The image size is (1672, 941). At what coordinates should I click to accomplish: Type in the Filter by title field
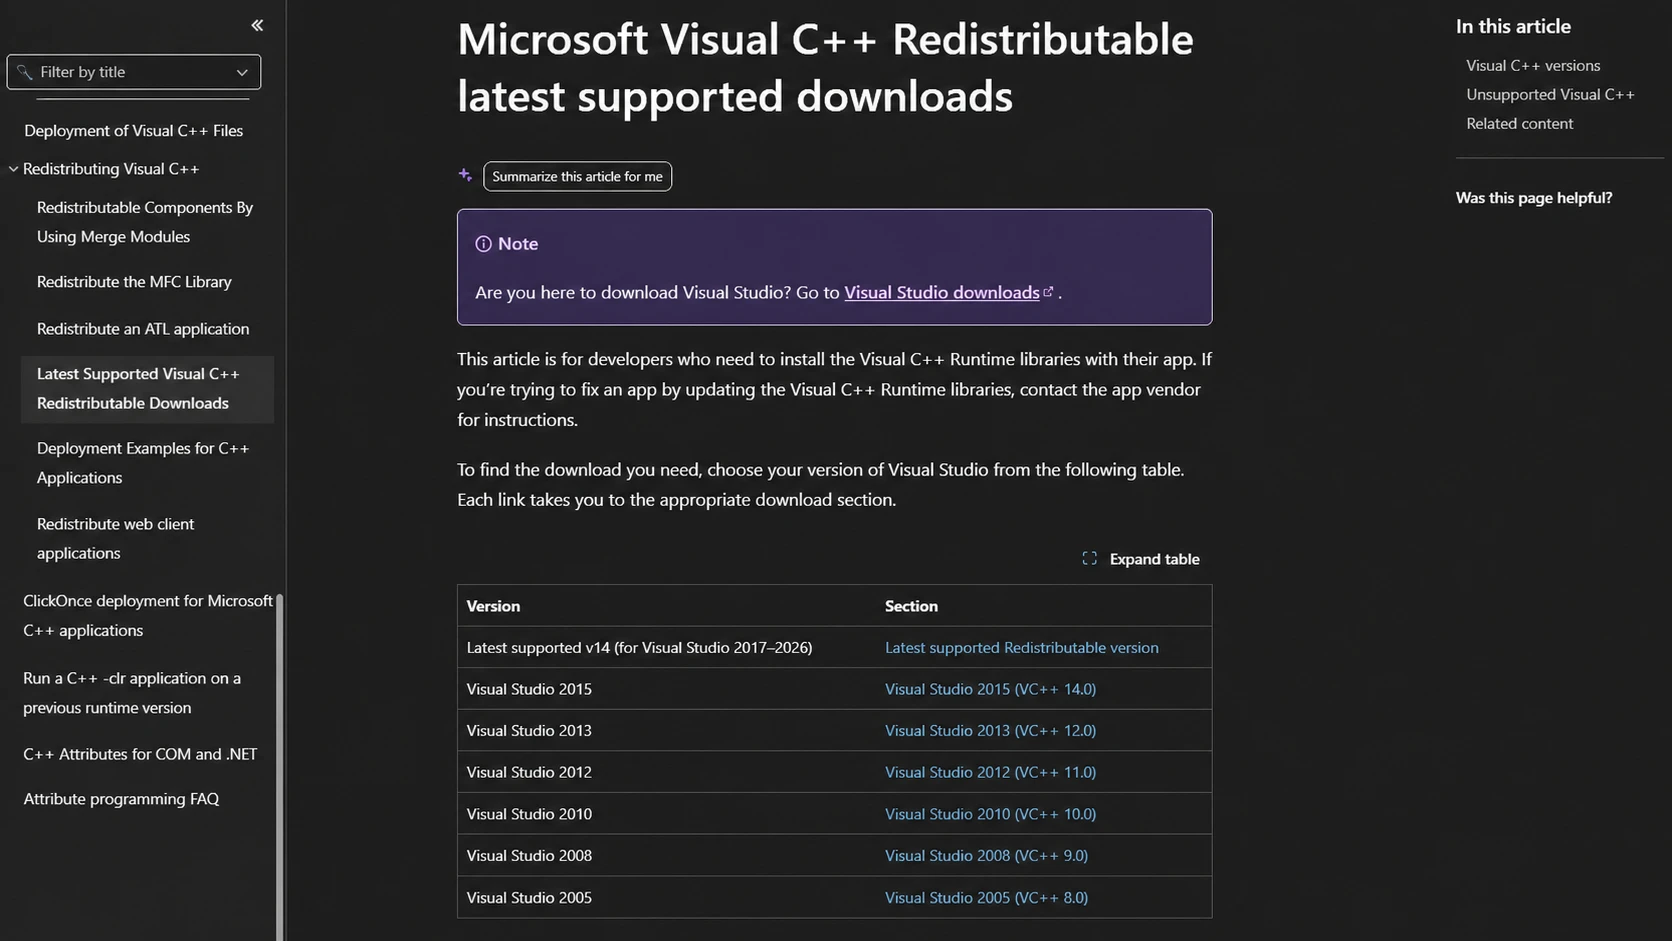(x=134, y=72)
